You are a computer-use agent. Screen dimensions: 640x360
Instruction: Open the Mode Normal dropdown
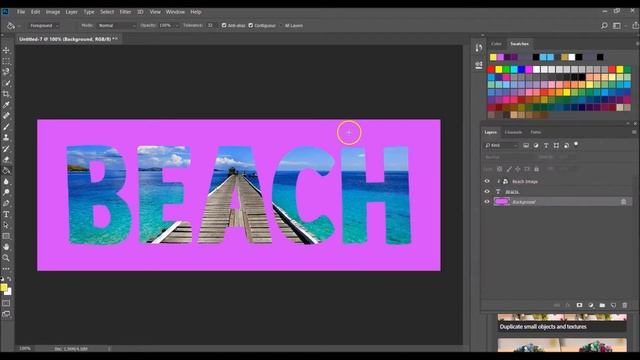tap(116, 26)
